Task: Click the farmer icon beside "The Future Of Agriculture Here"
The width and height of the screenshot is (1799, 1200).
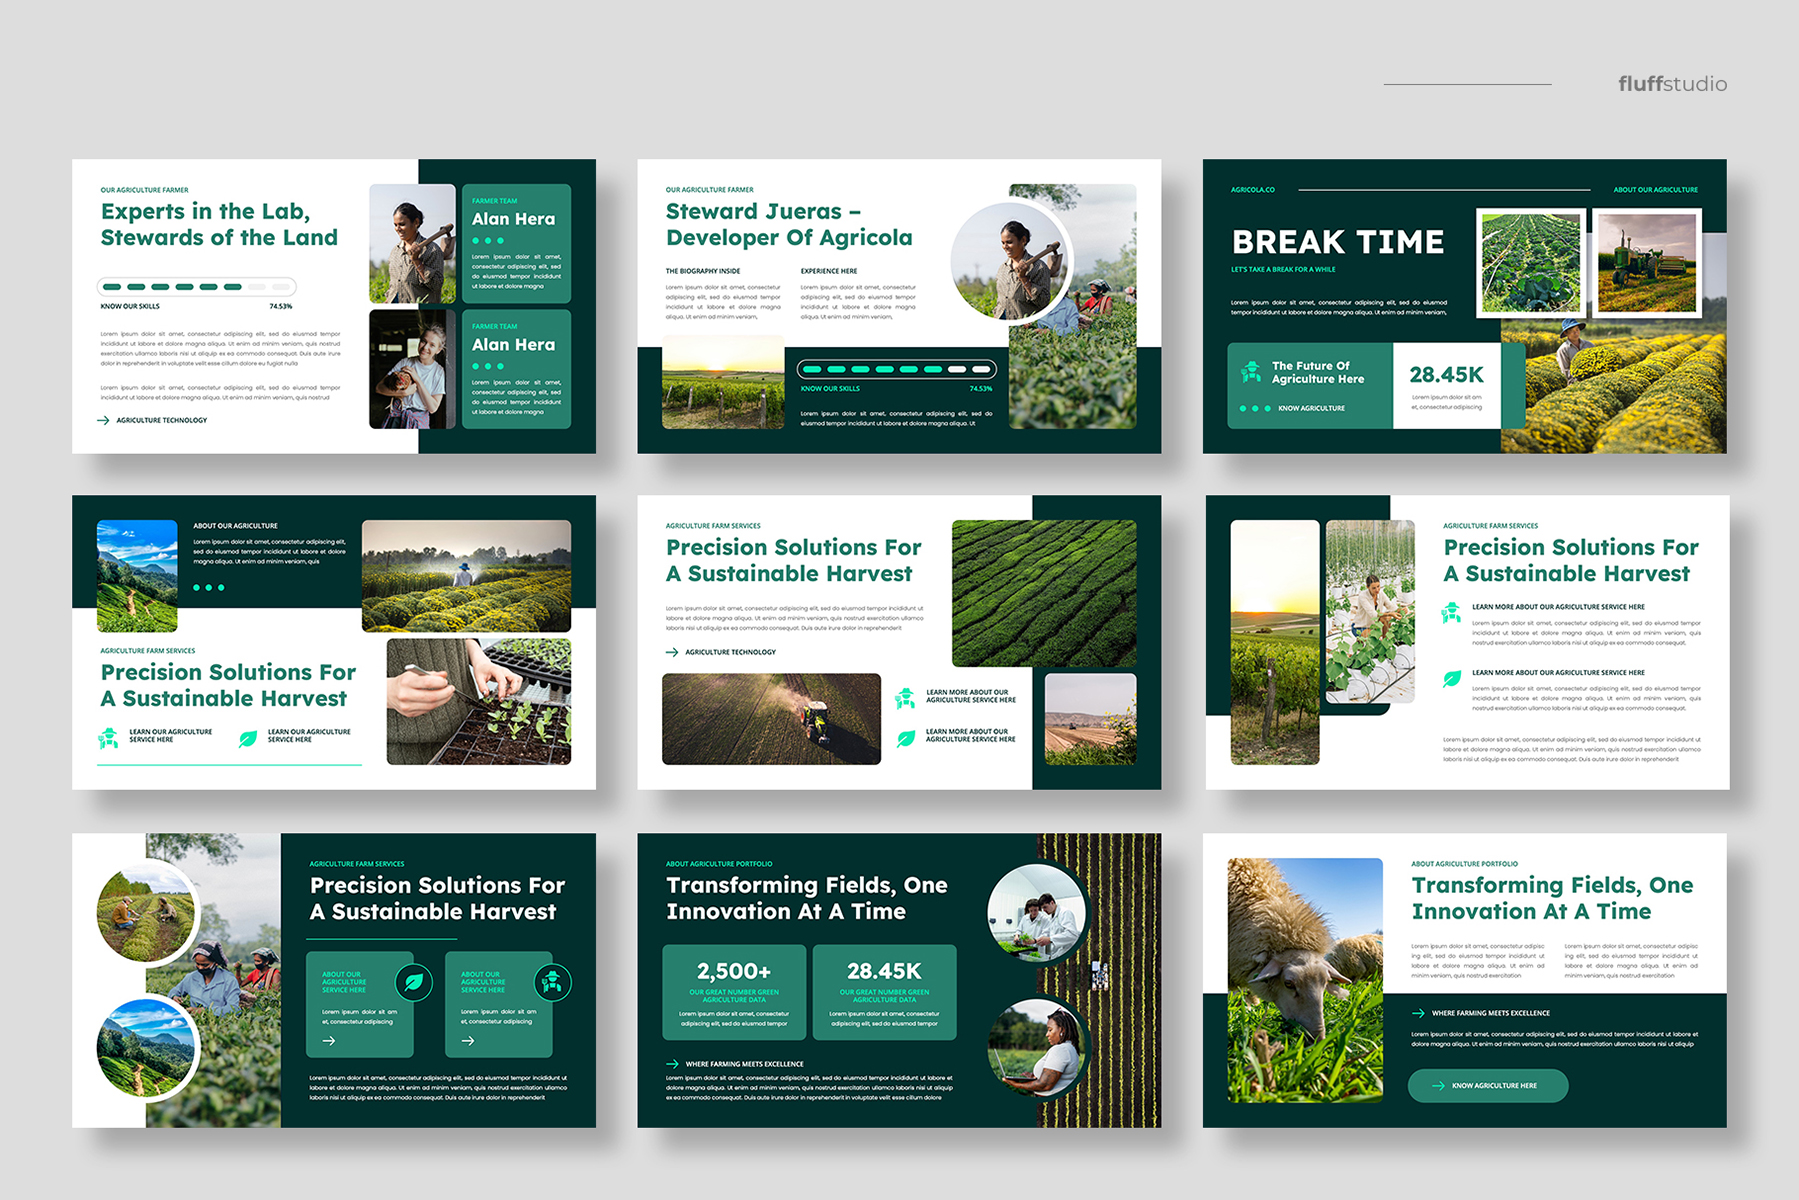Action: click(1250, 372)
